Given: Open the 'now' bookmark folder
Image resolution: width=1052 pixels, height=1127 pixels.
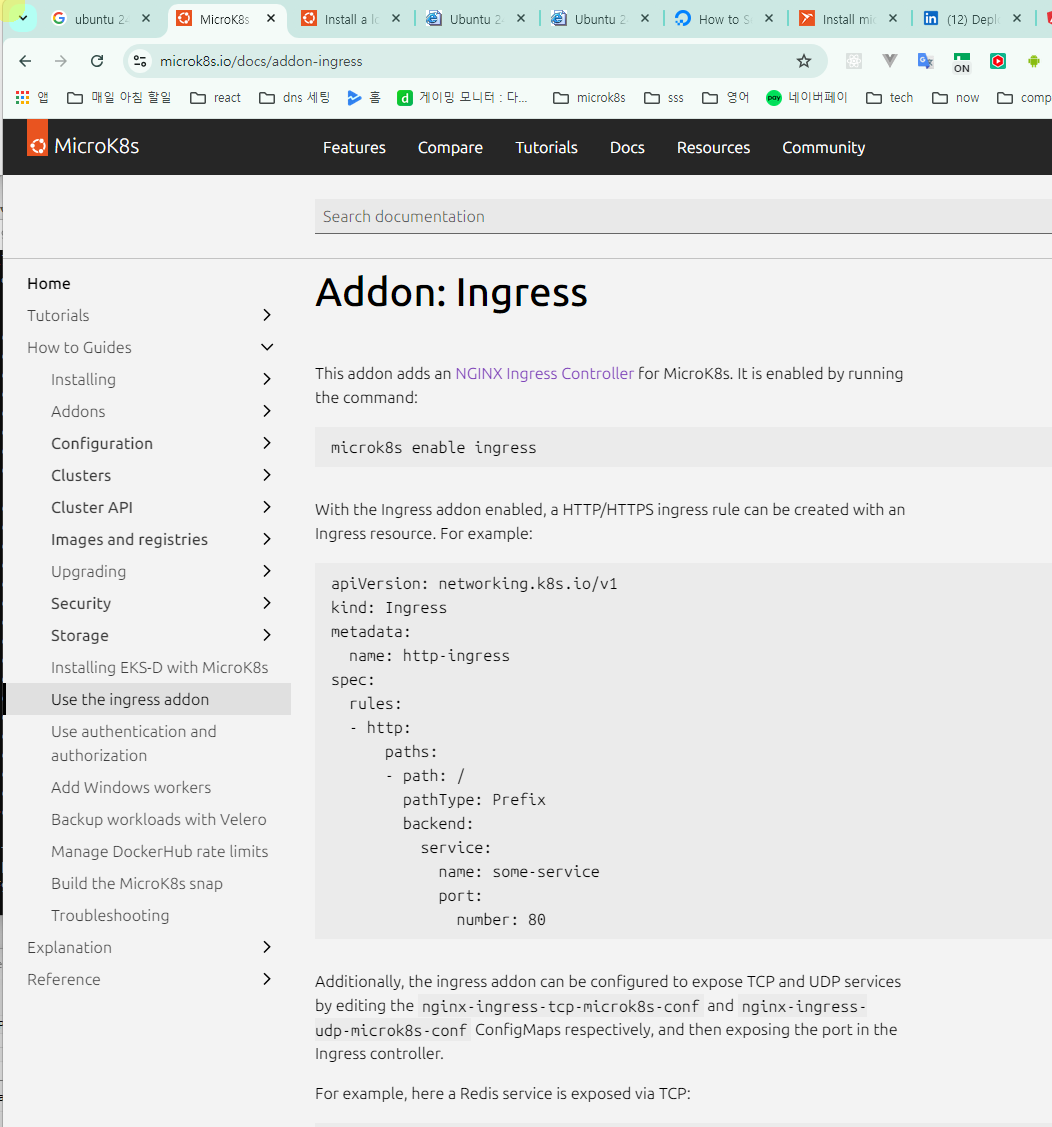Looking at the screenshot, I should point(956,98).
